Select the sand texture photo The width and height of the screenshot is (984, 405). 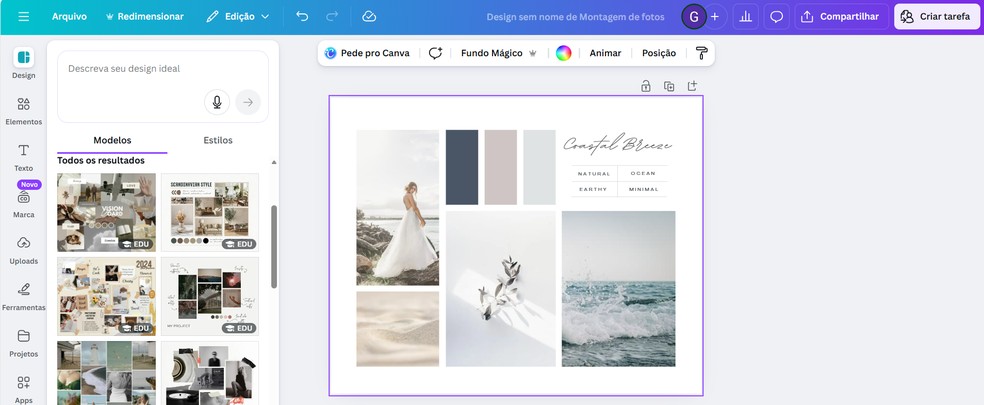[398, 329]
